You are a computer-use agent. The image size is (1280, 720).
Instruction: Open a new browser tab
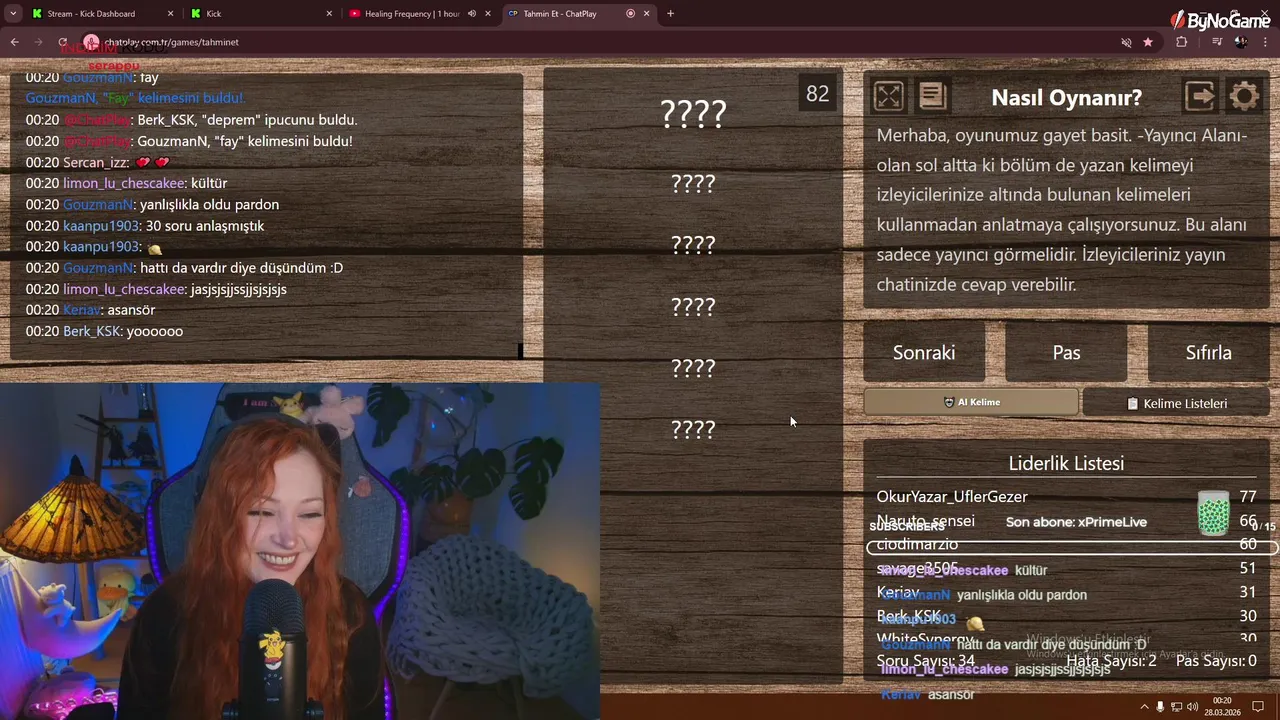pos(670,14)
